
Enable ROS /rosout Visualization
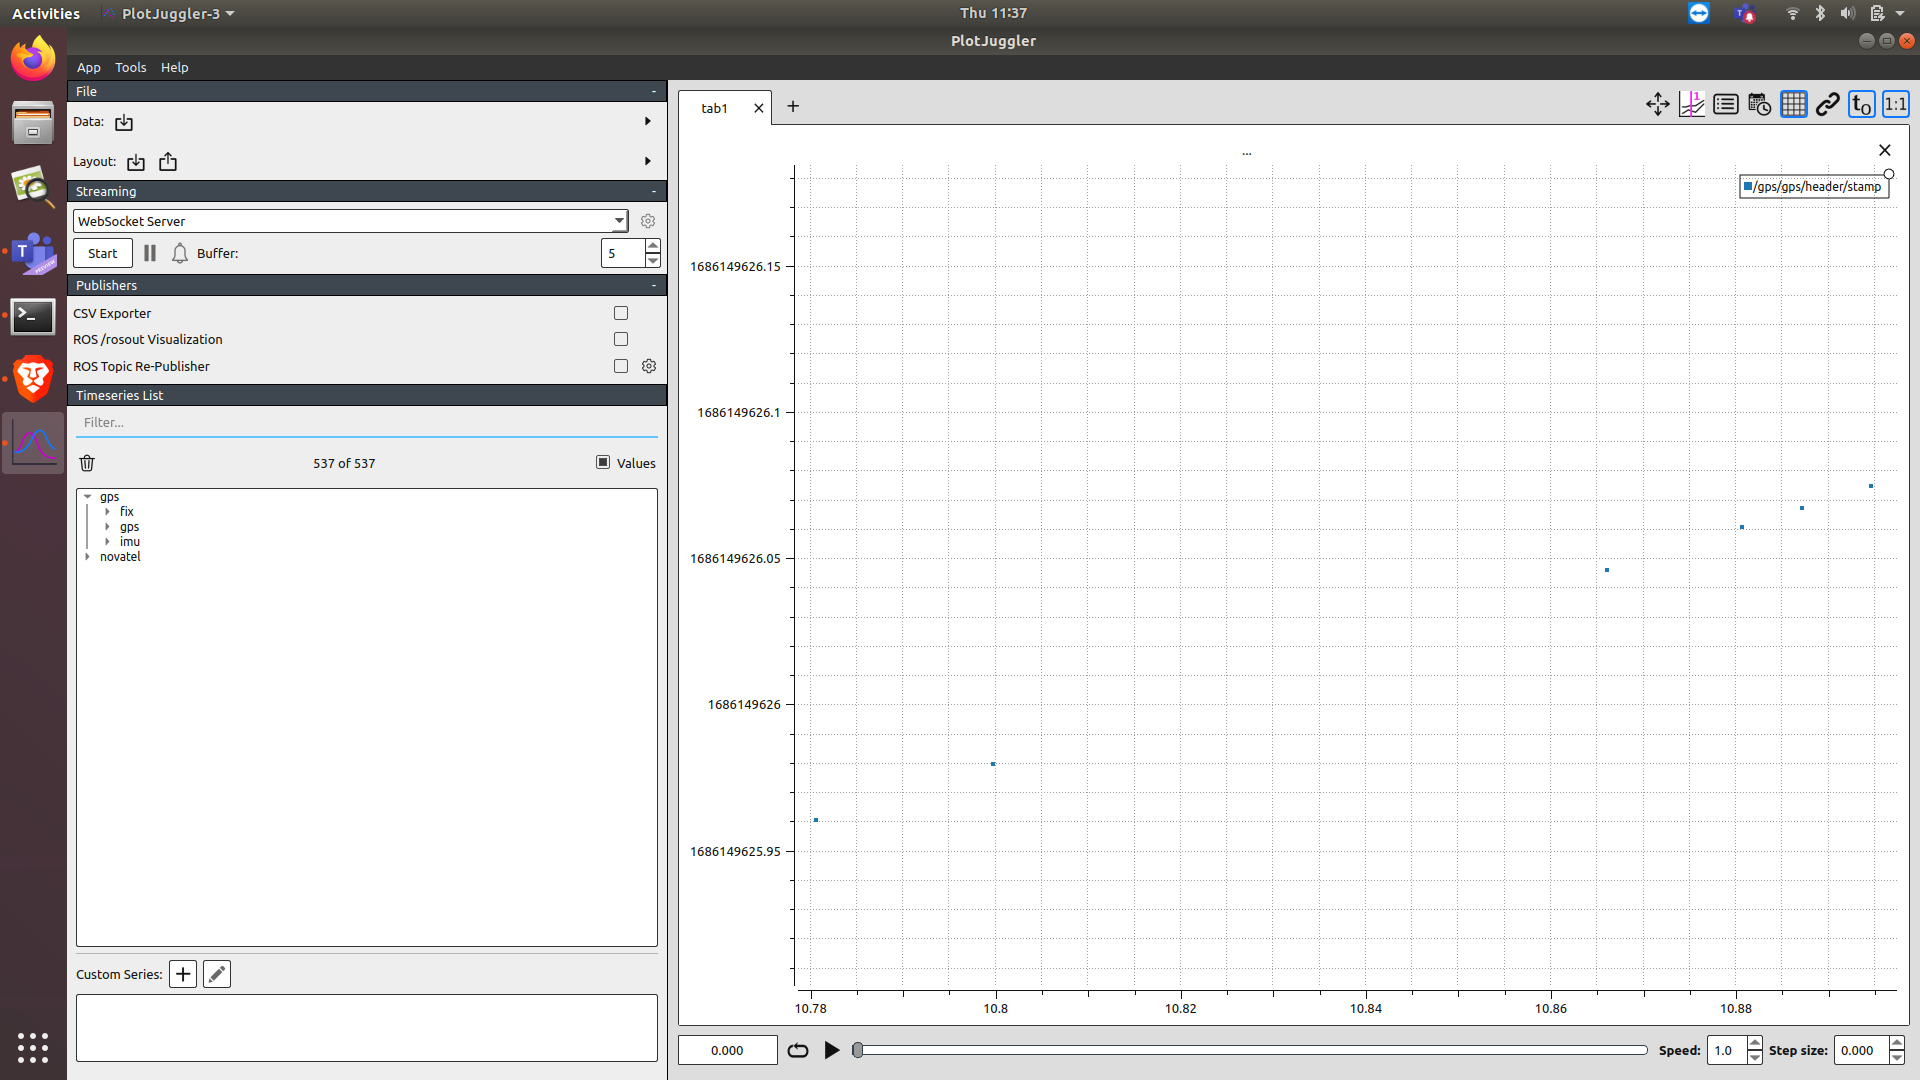621,339
